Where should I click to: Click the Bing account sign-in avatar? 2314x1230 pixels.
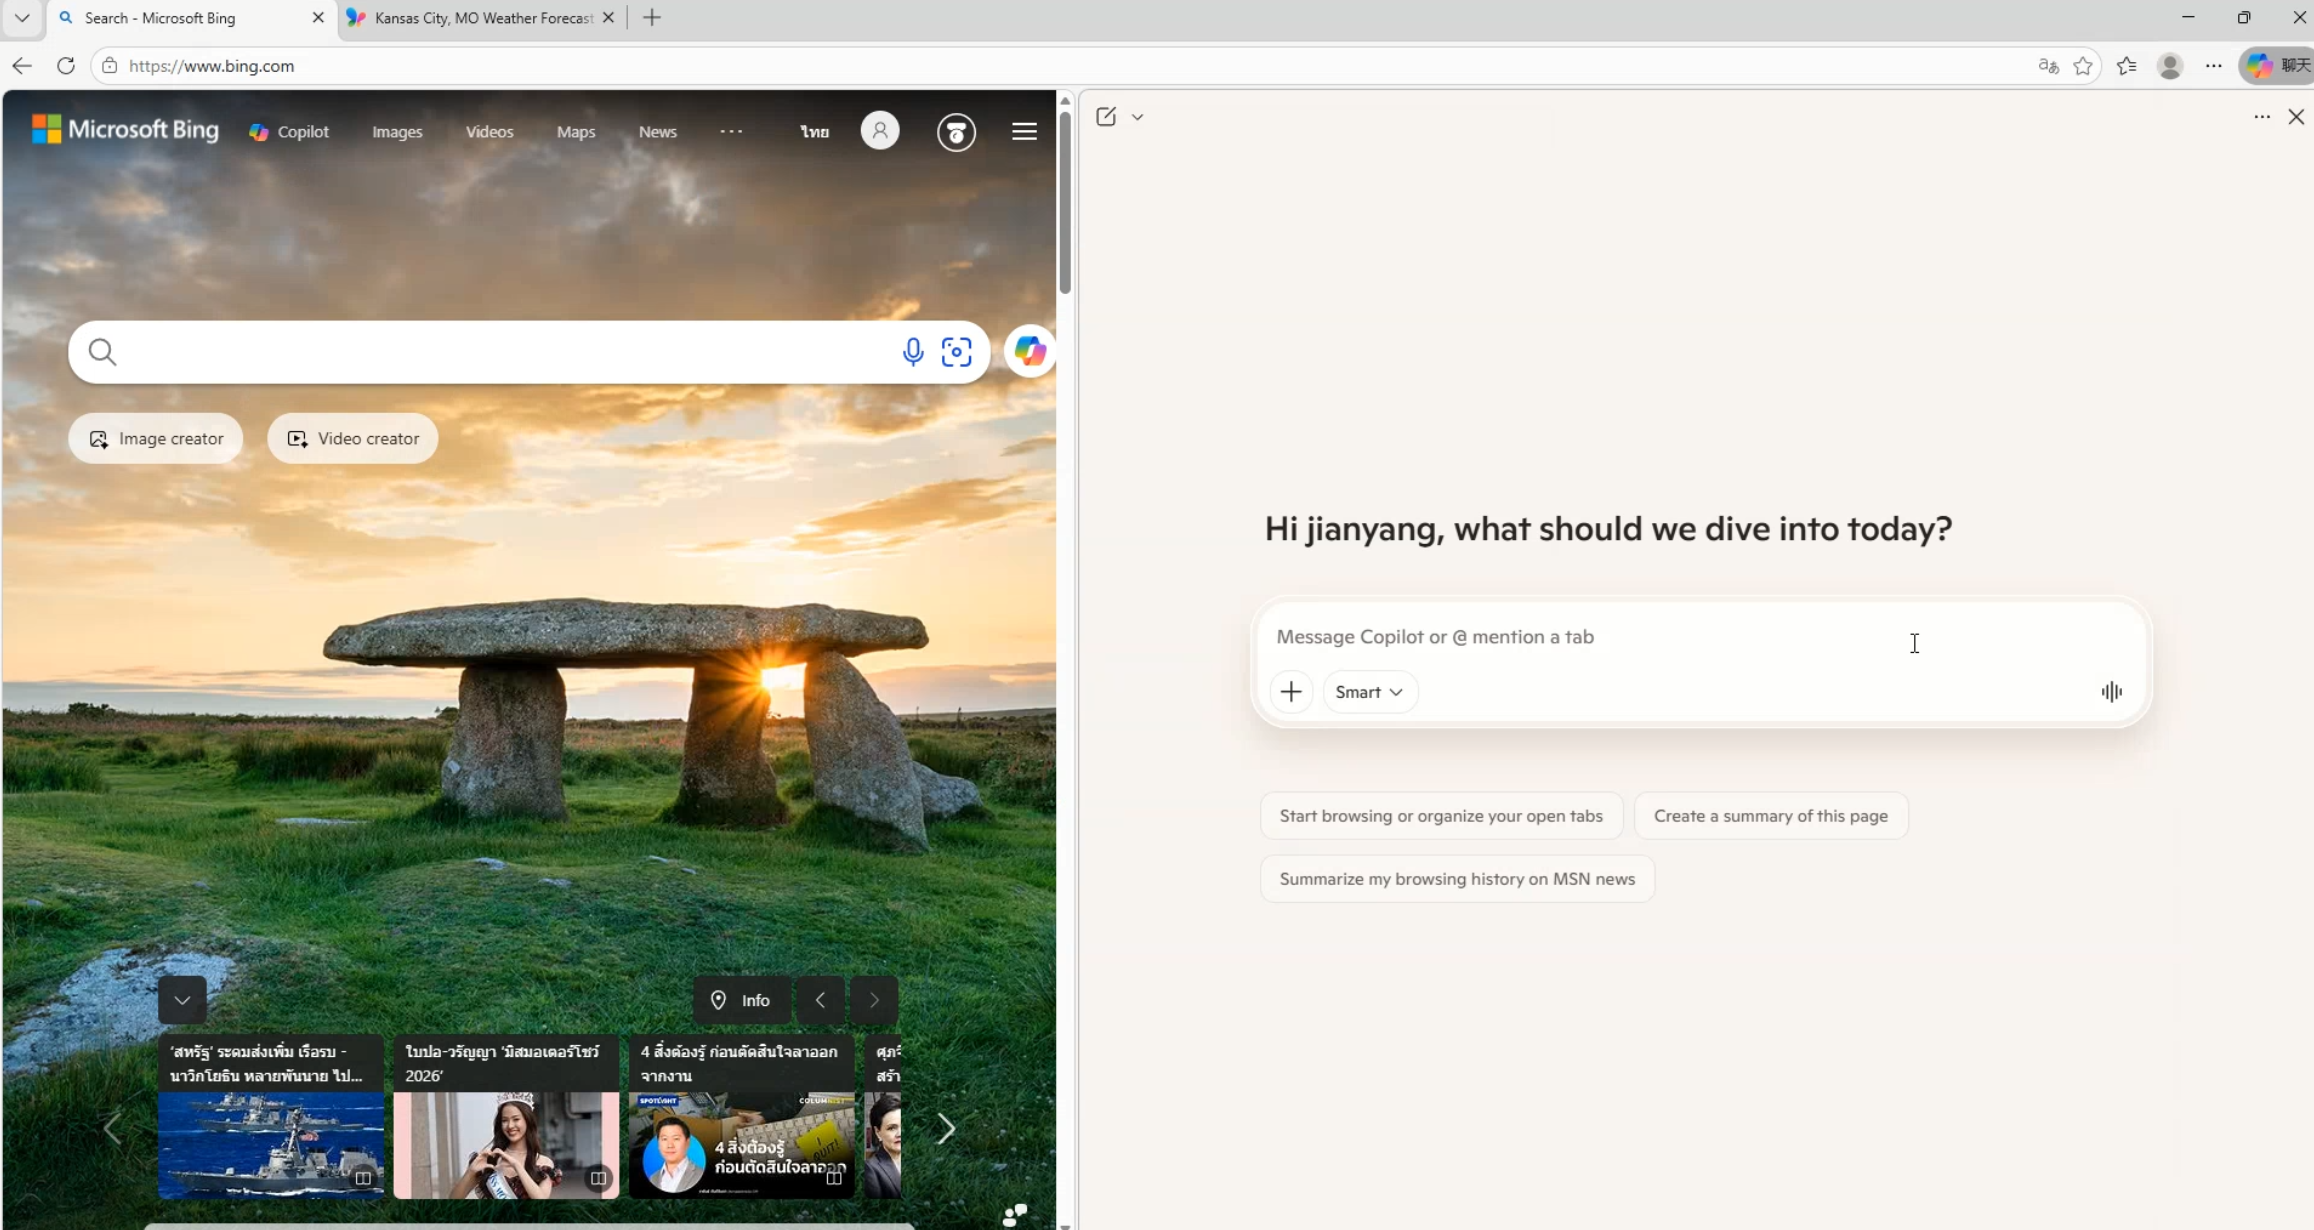pyautogui.click(x=880, y=131)
